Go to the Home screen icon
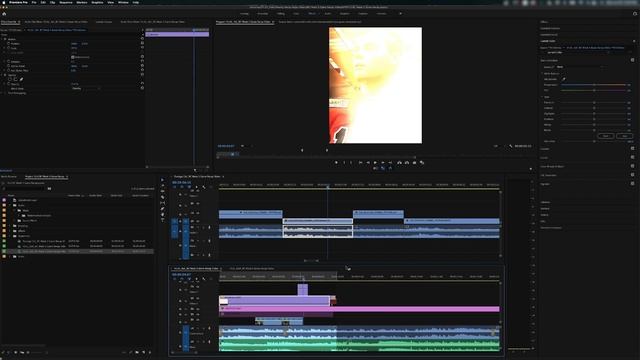The width and height of the screenshot is (640, 360). 4,13
